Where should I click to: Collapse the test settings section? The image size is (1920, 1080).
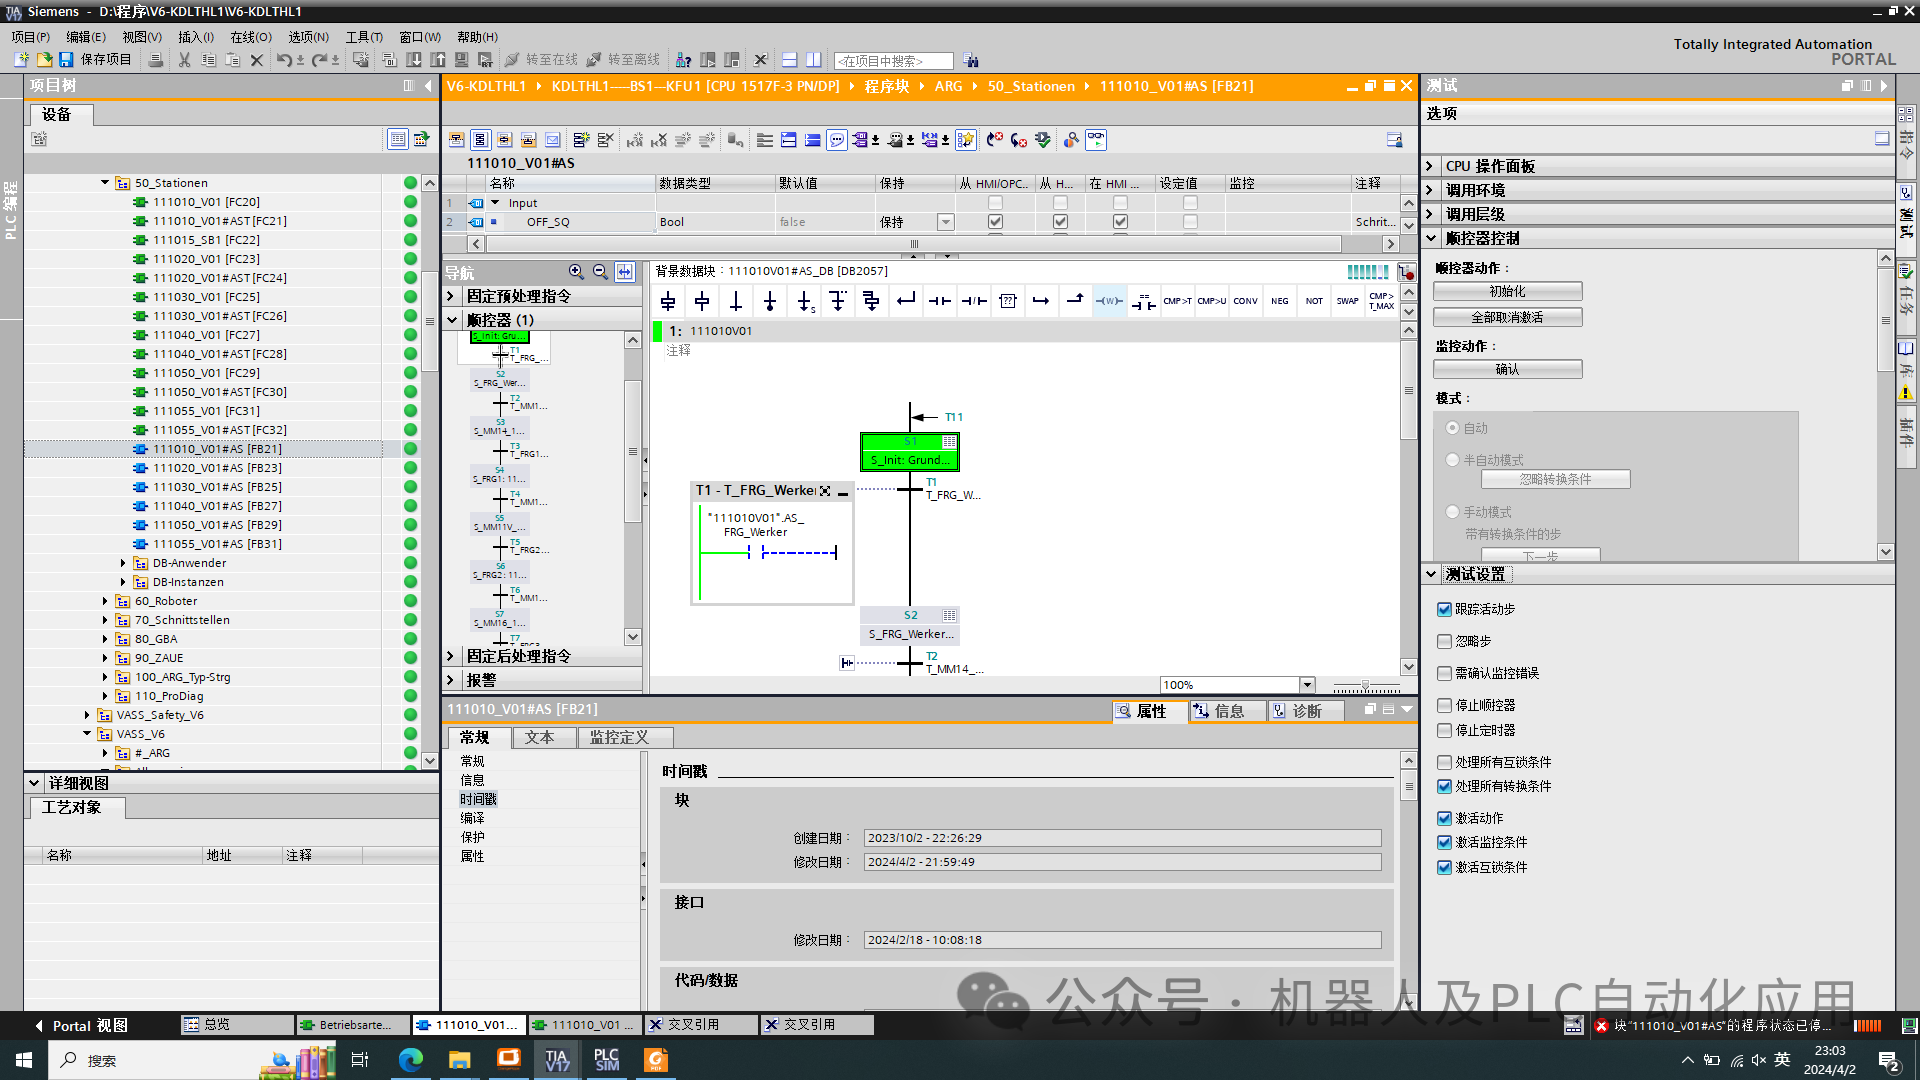(x=1430, y=574)
